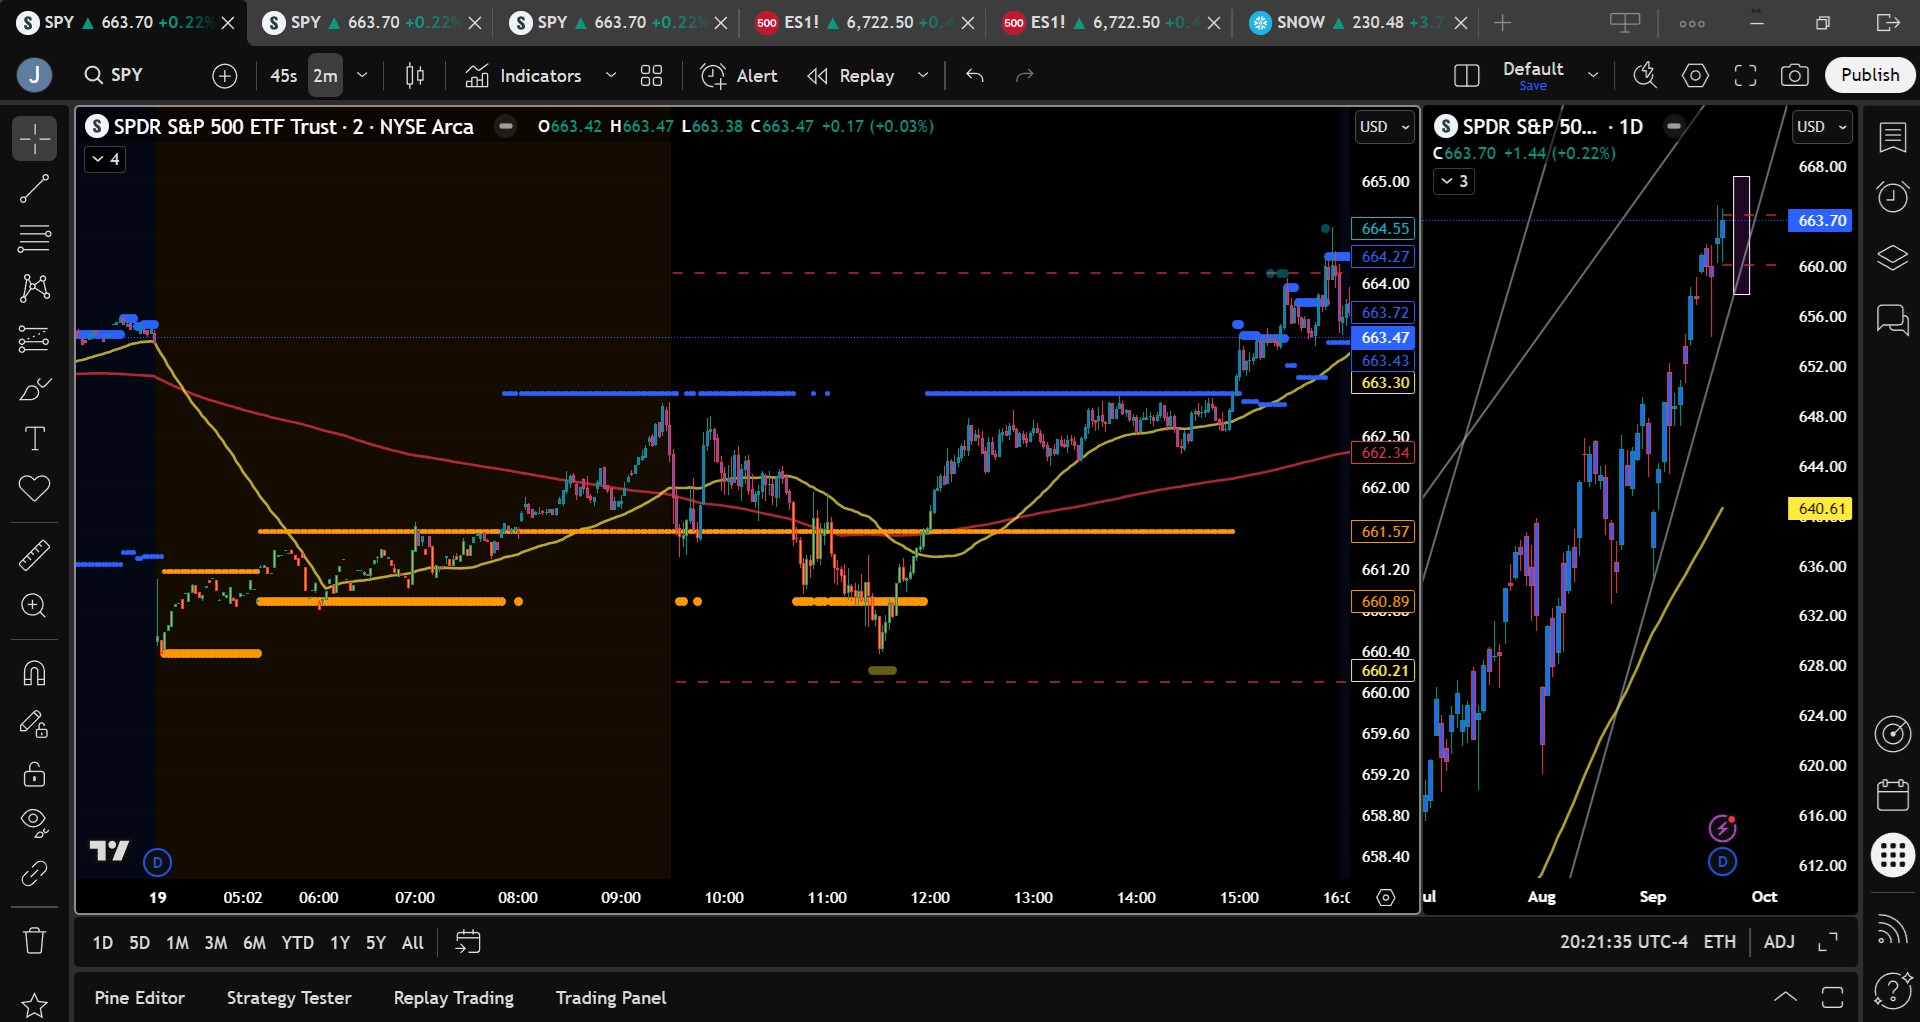The image size is (1920, 1022).
Task: Open USD currency dropdown on 2m chart
Action: 1384,127
